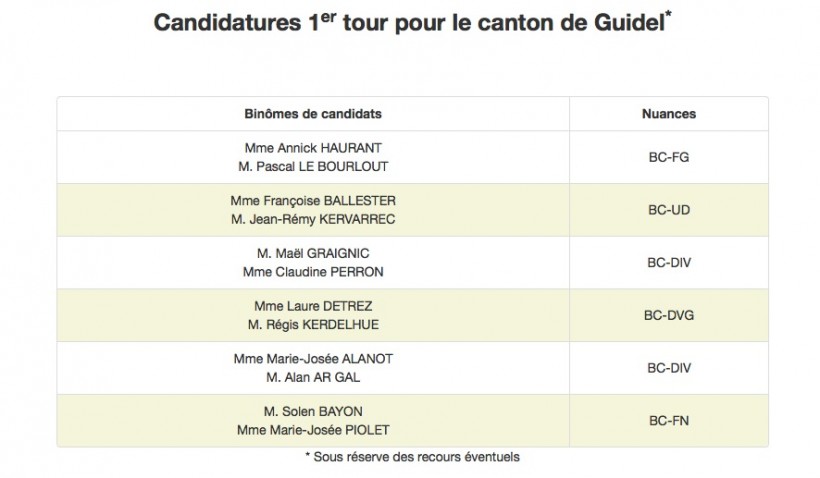Click candidate Mme Marie-Josée ALANOT
The height and width of the screenshot is (478, 820).
(313, 359)
